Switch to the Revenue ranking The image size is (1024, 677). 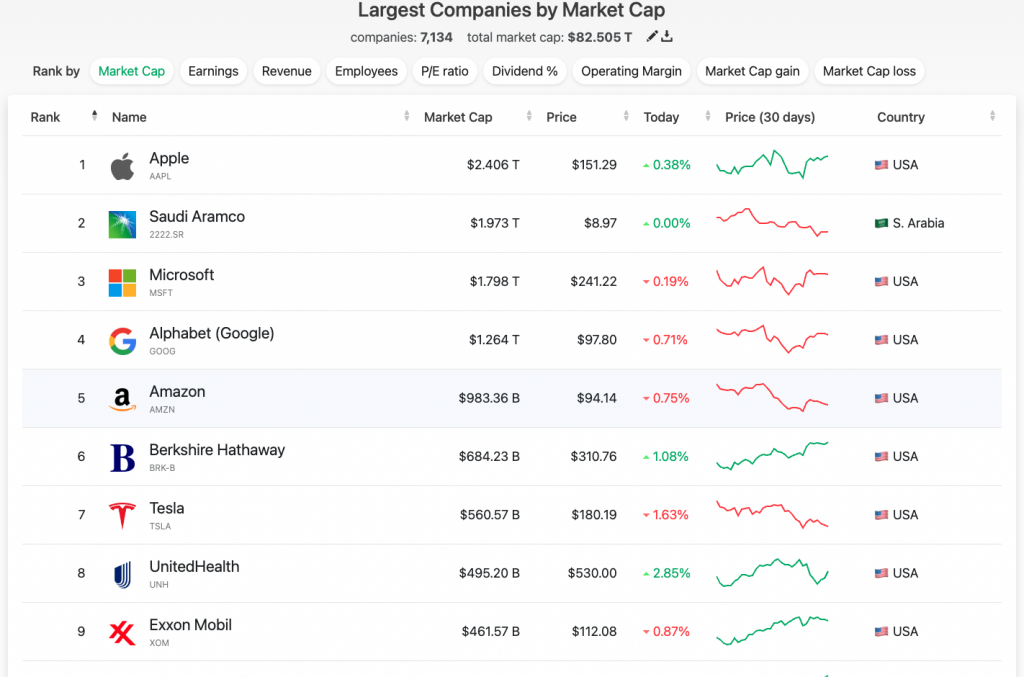point(287,71)
